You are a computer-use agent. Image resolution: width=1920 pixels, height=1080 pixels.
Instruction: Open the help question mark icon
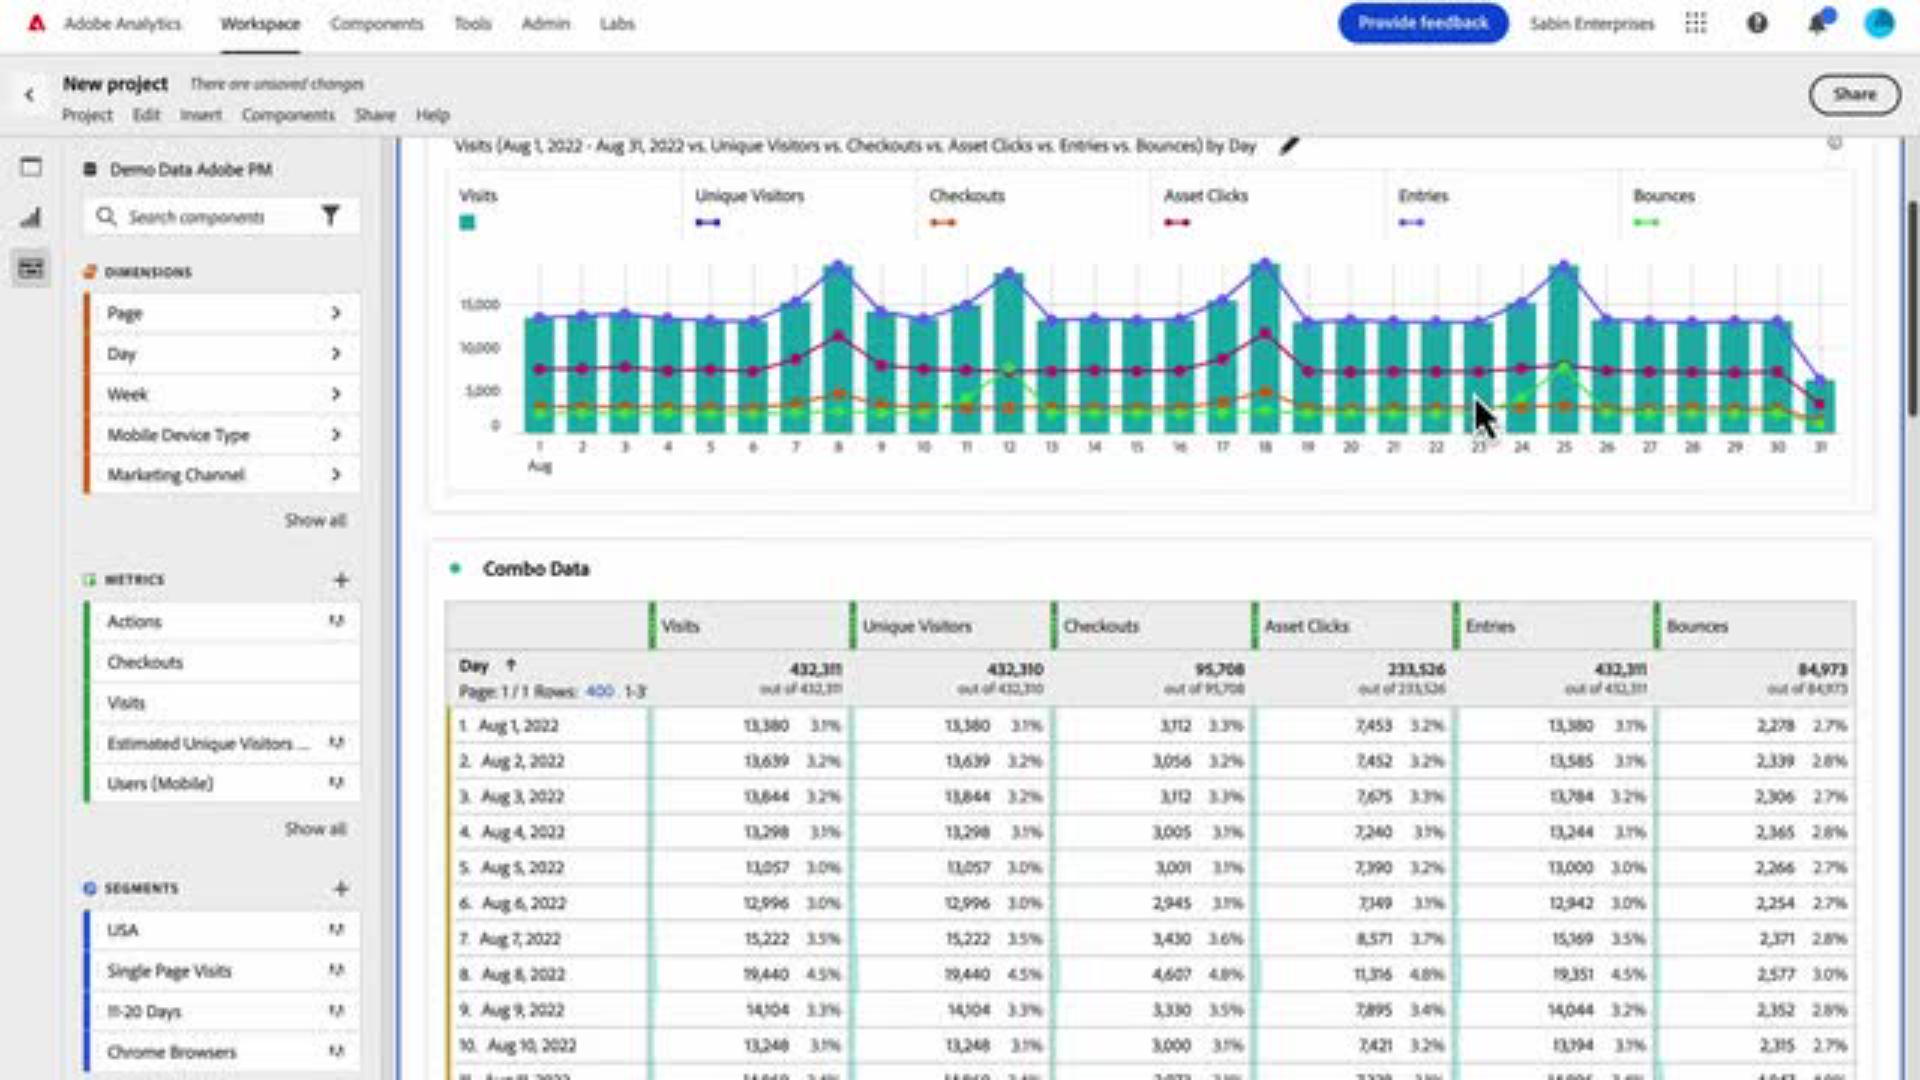click(x=1757, y=24)
